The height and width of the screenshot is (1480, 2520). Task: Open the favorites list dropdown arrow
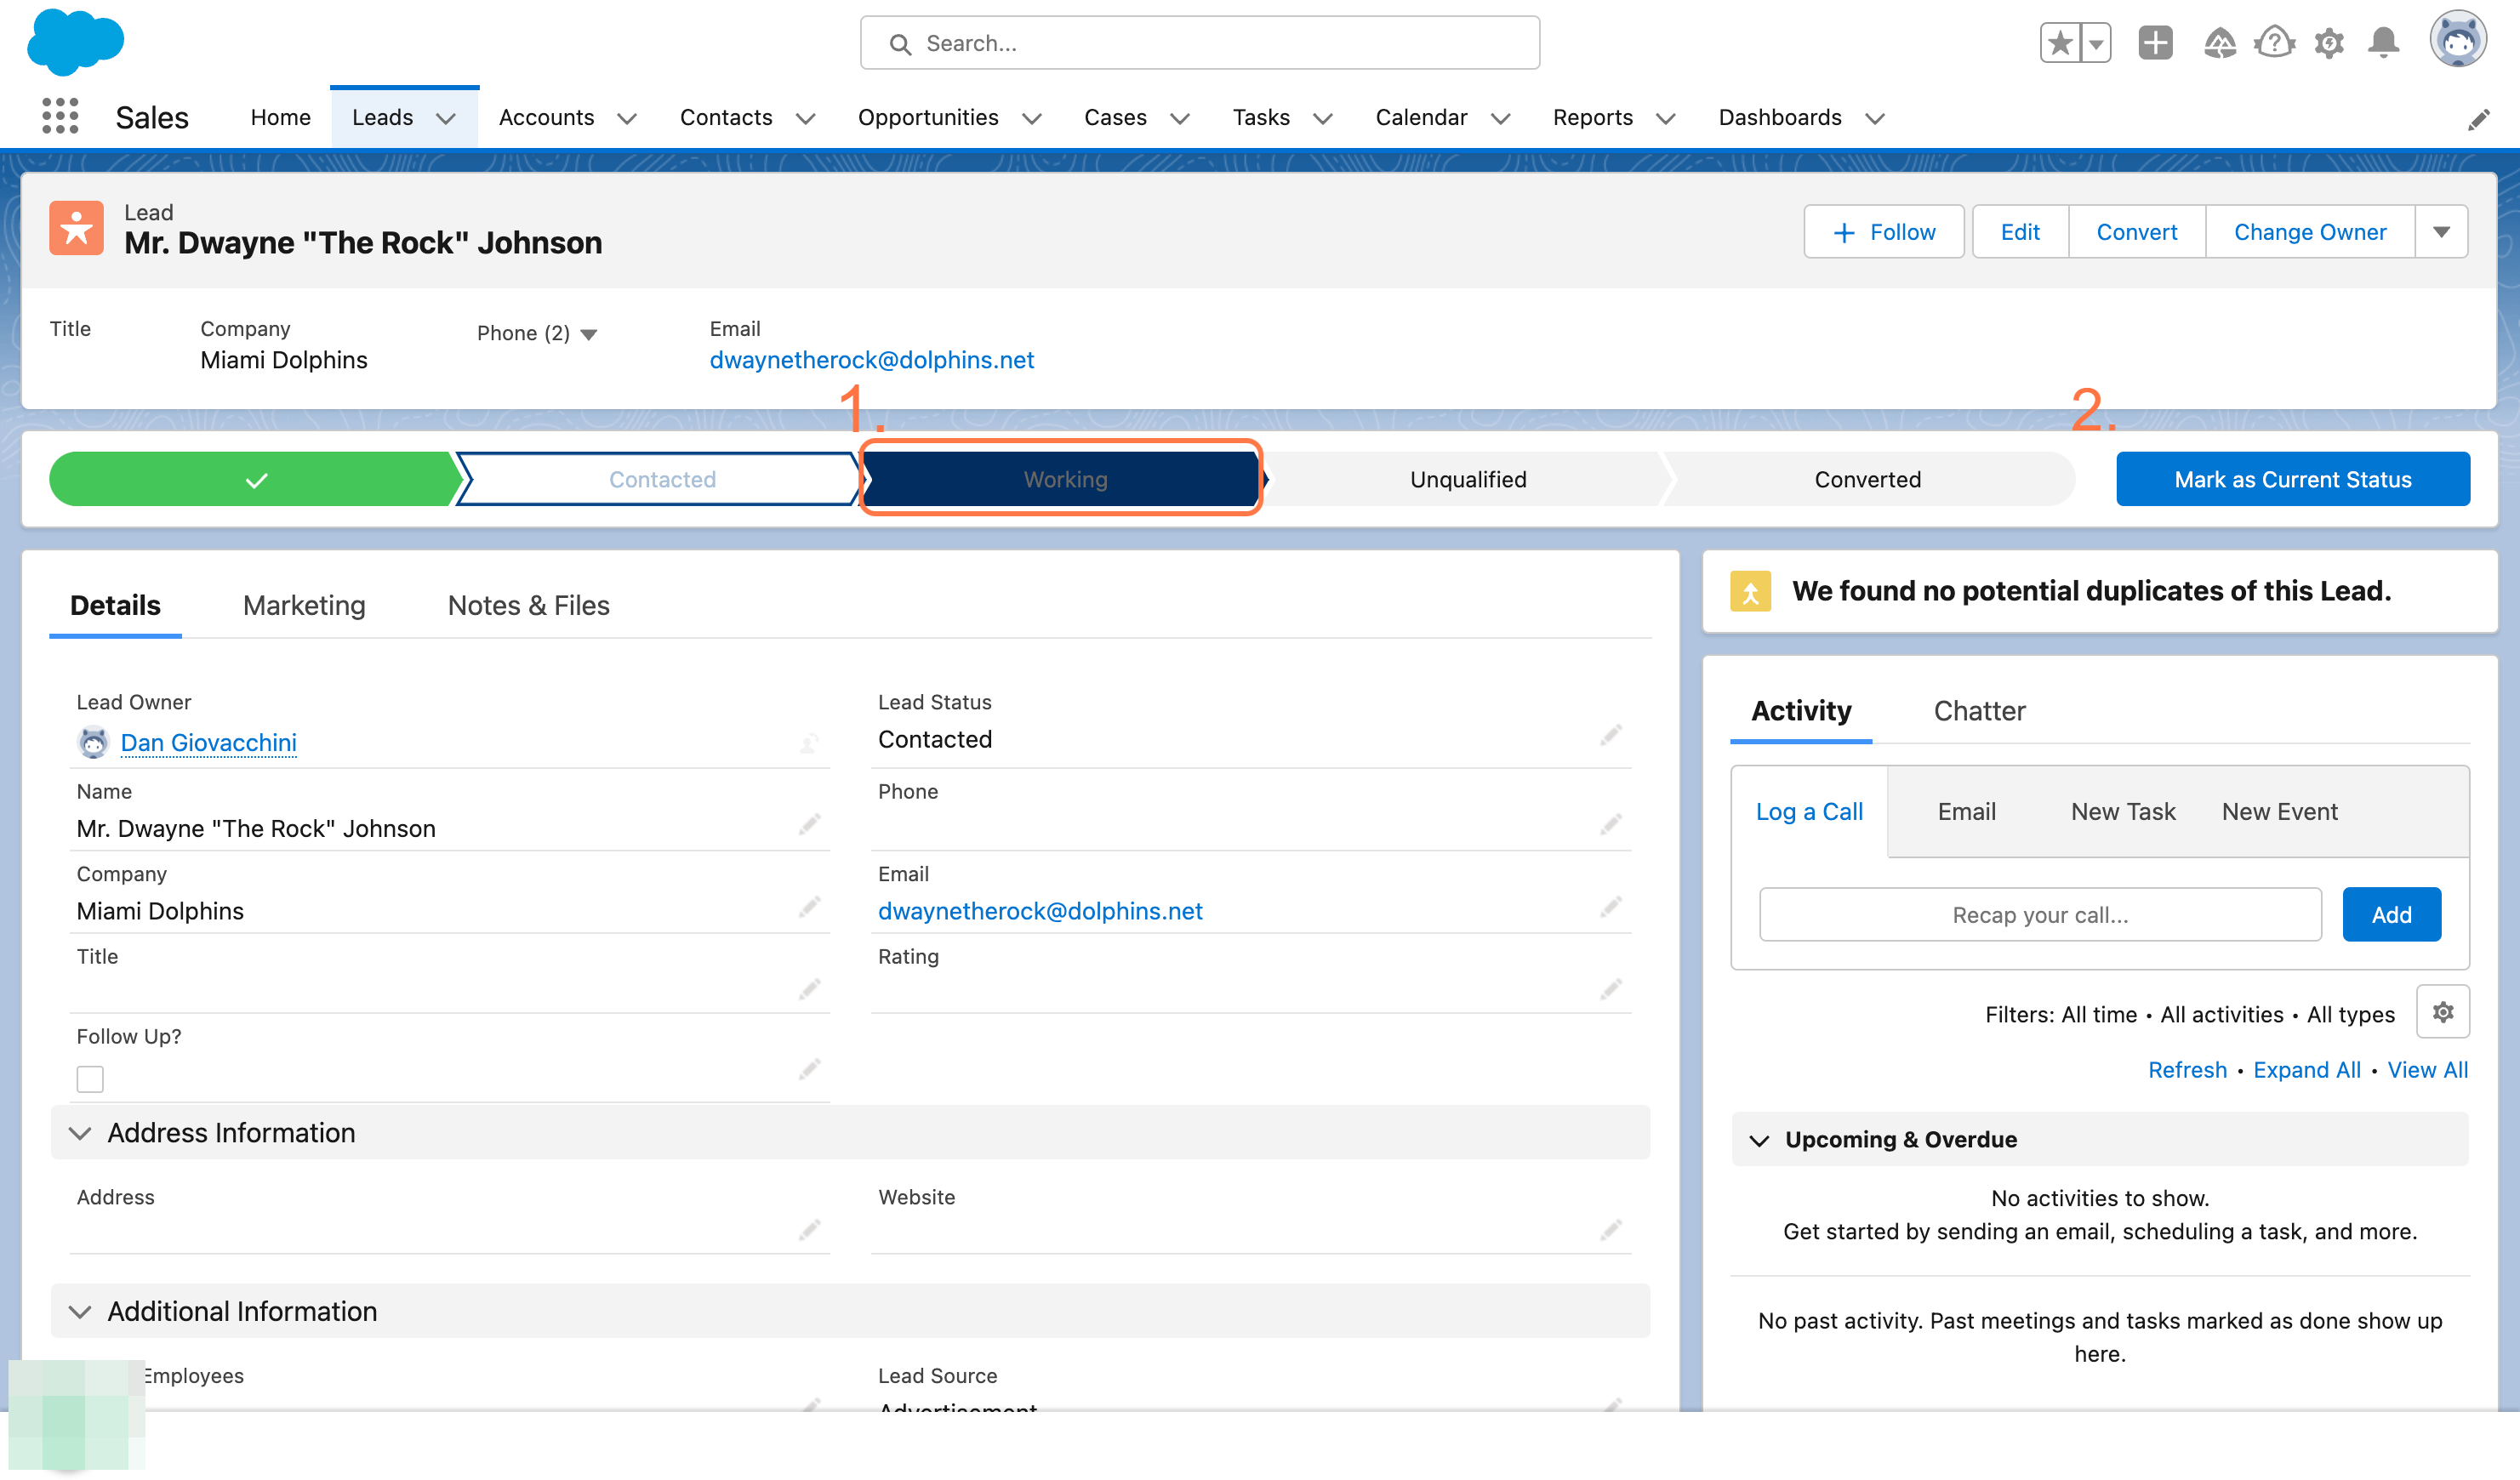coord(2096,43)
